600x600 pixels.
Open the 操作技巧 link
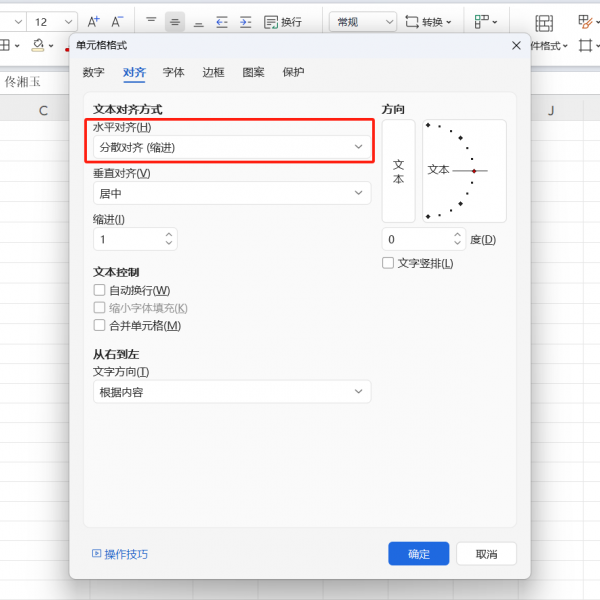point(126,554)
